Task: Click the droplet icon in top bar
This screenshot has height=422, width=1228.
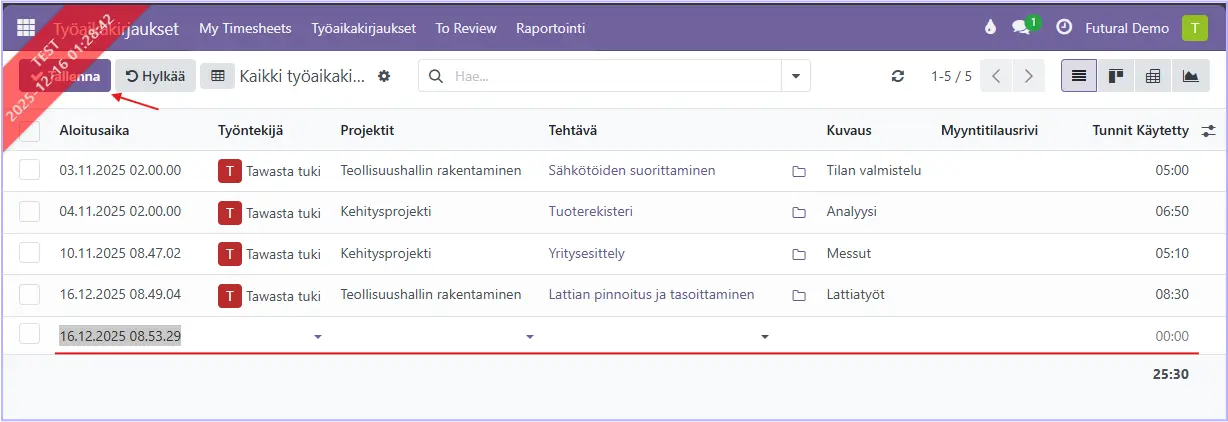Action: coord(990,28)
